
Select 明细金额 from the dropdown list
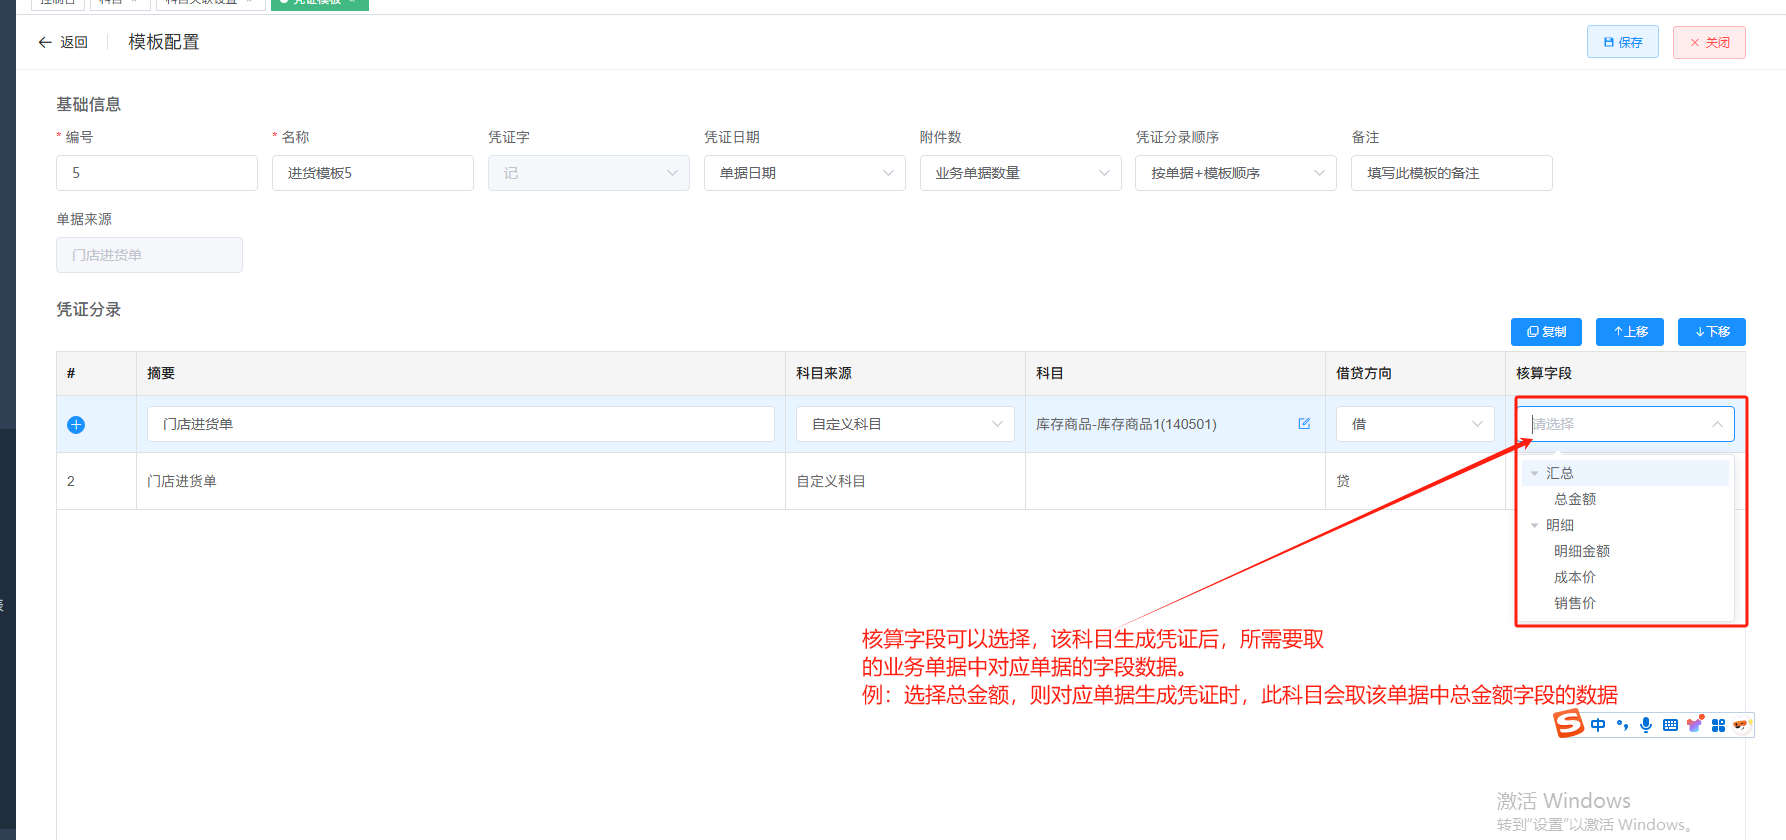coord(1582,551)
